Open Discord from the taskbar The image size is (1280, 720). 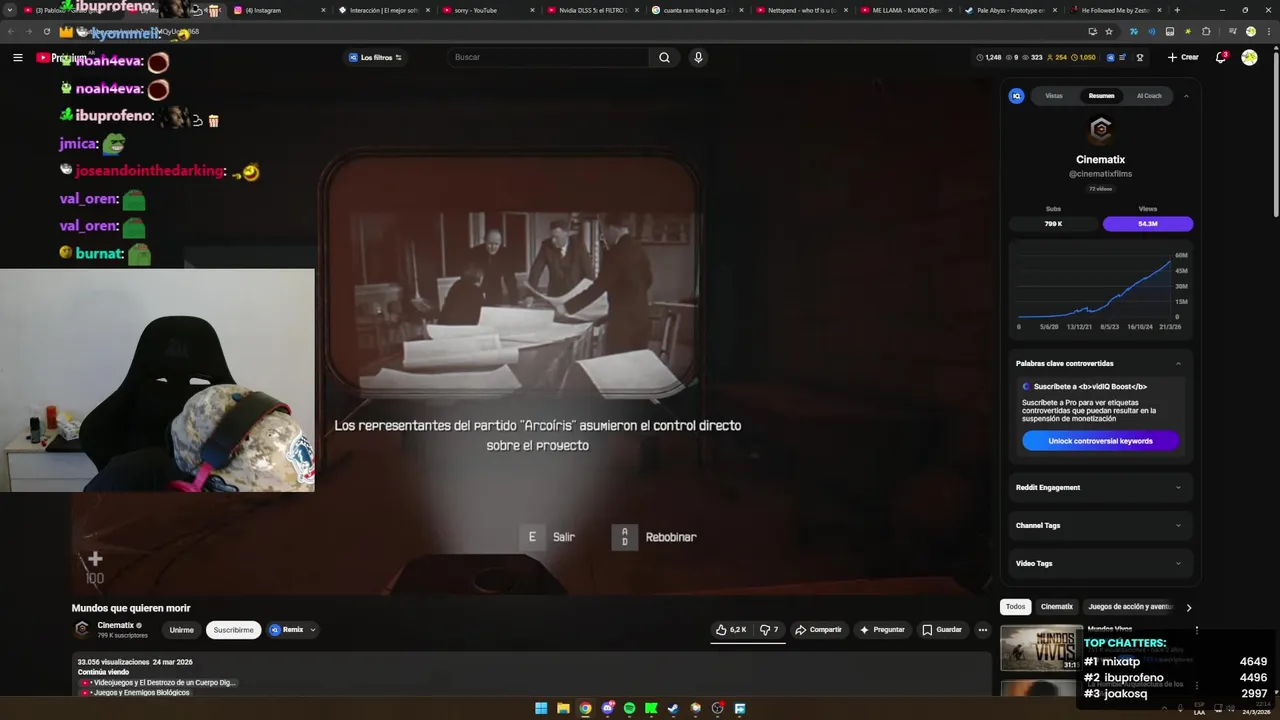coord(607,708)
